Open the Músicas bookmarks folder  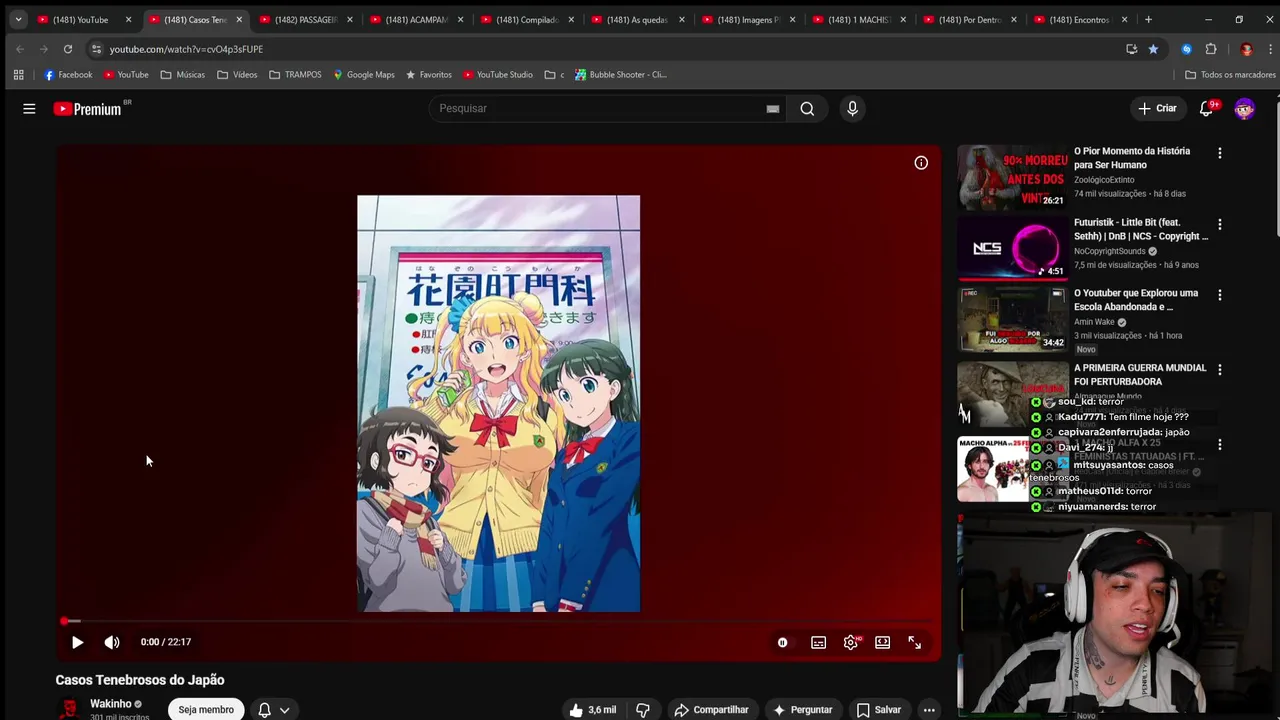[x=182, y=74]
